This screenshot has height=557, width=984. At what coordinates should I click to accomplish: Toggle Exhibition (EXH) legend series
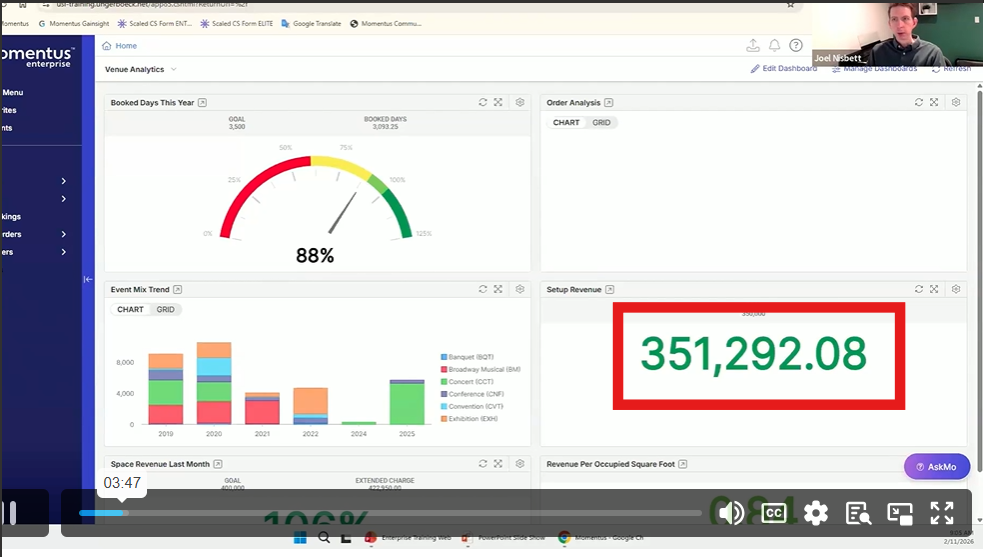point(469,418)
